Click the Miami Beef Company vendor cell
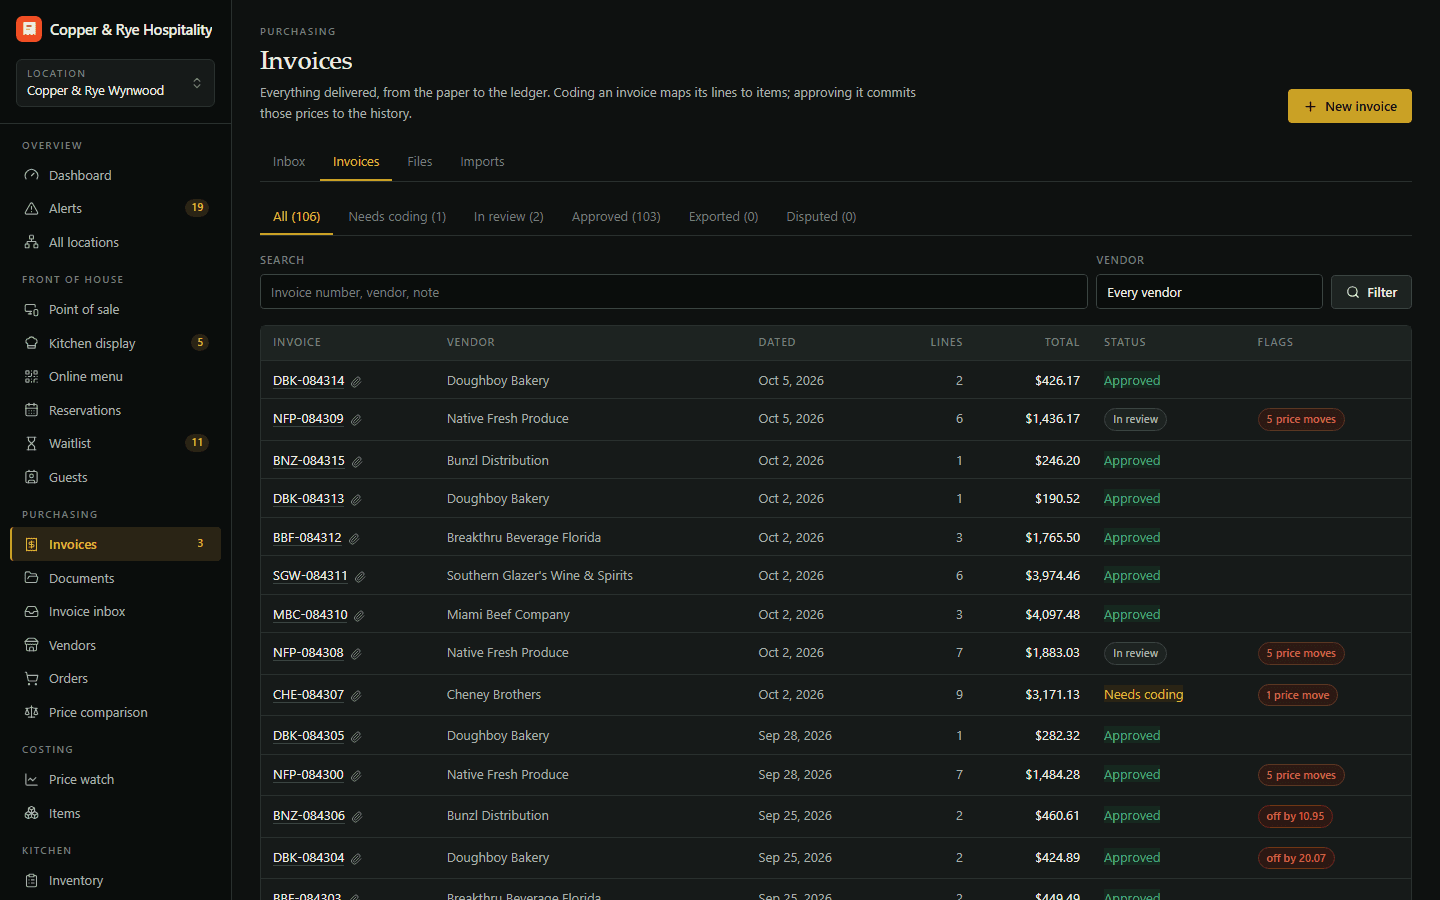 coord(508,614)
